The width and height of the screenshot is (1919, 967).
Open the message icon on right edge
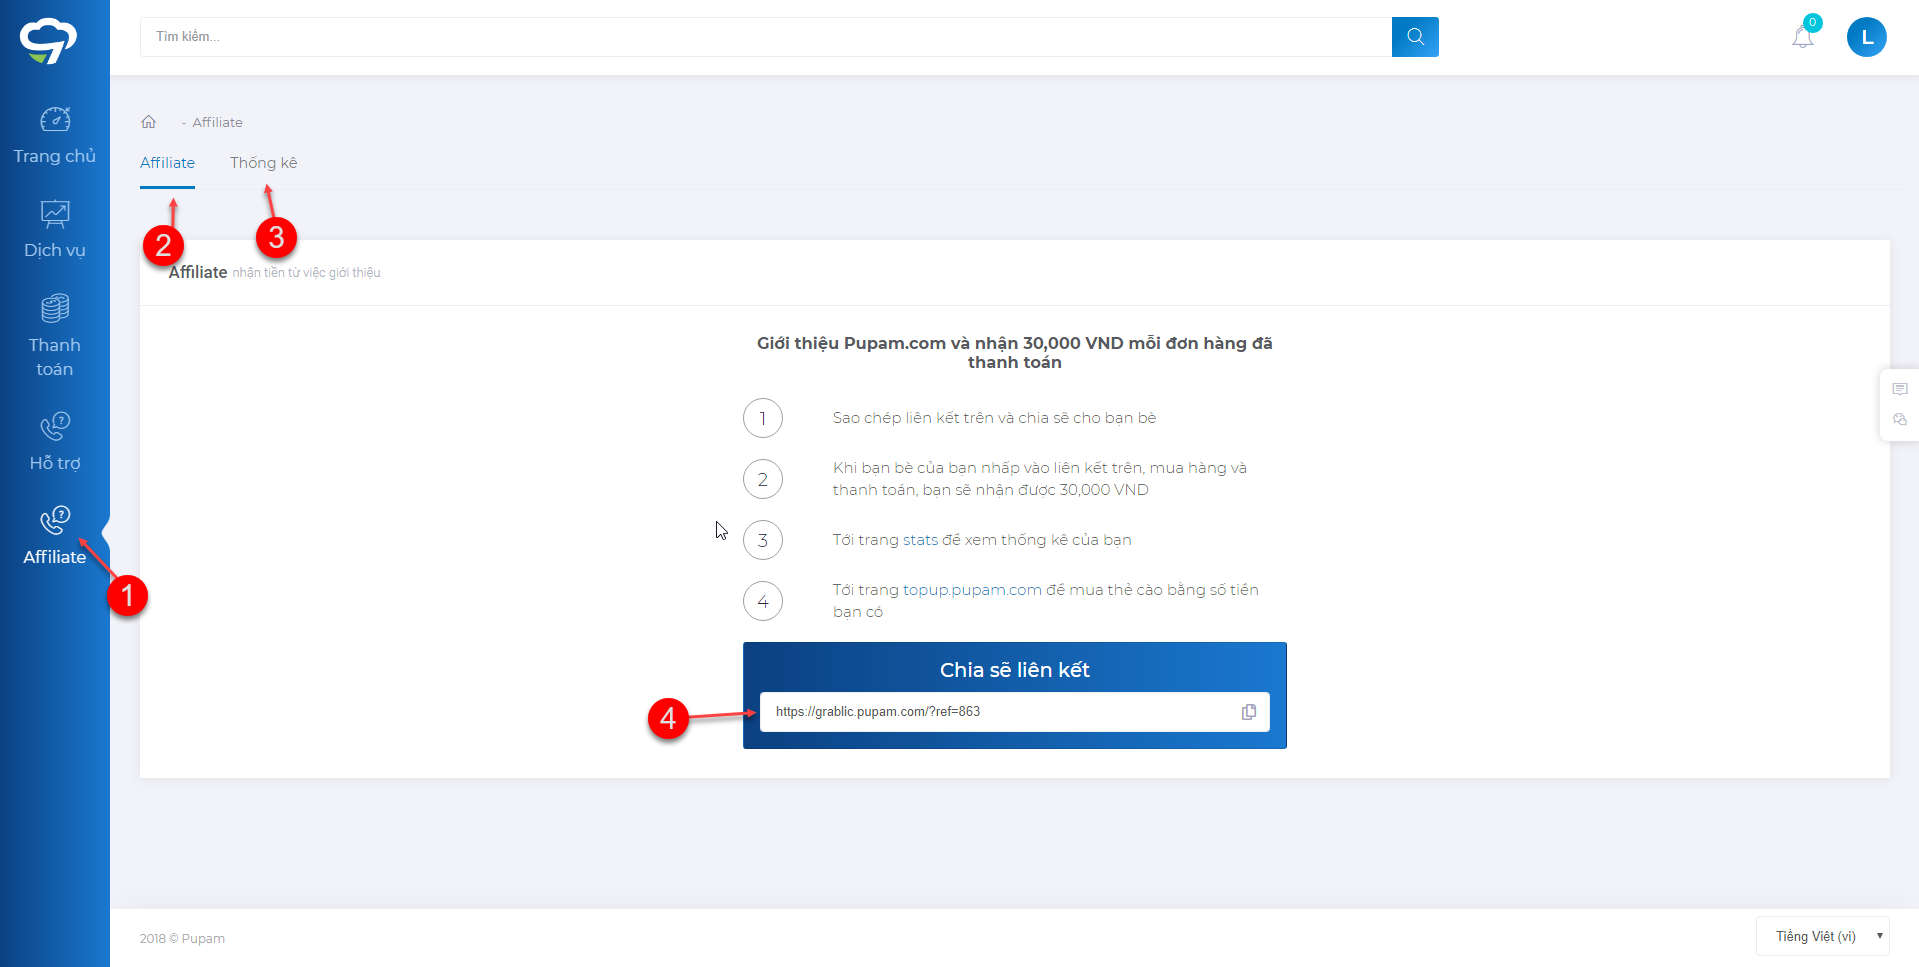click(1900, 389)
